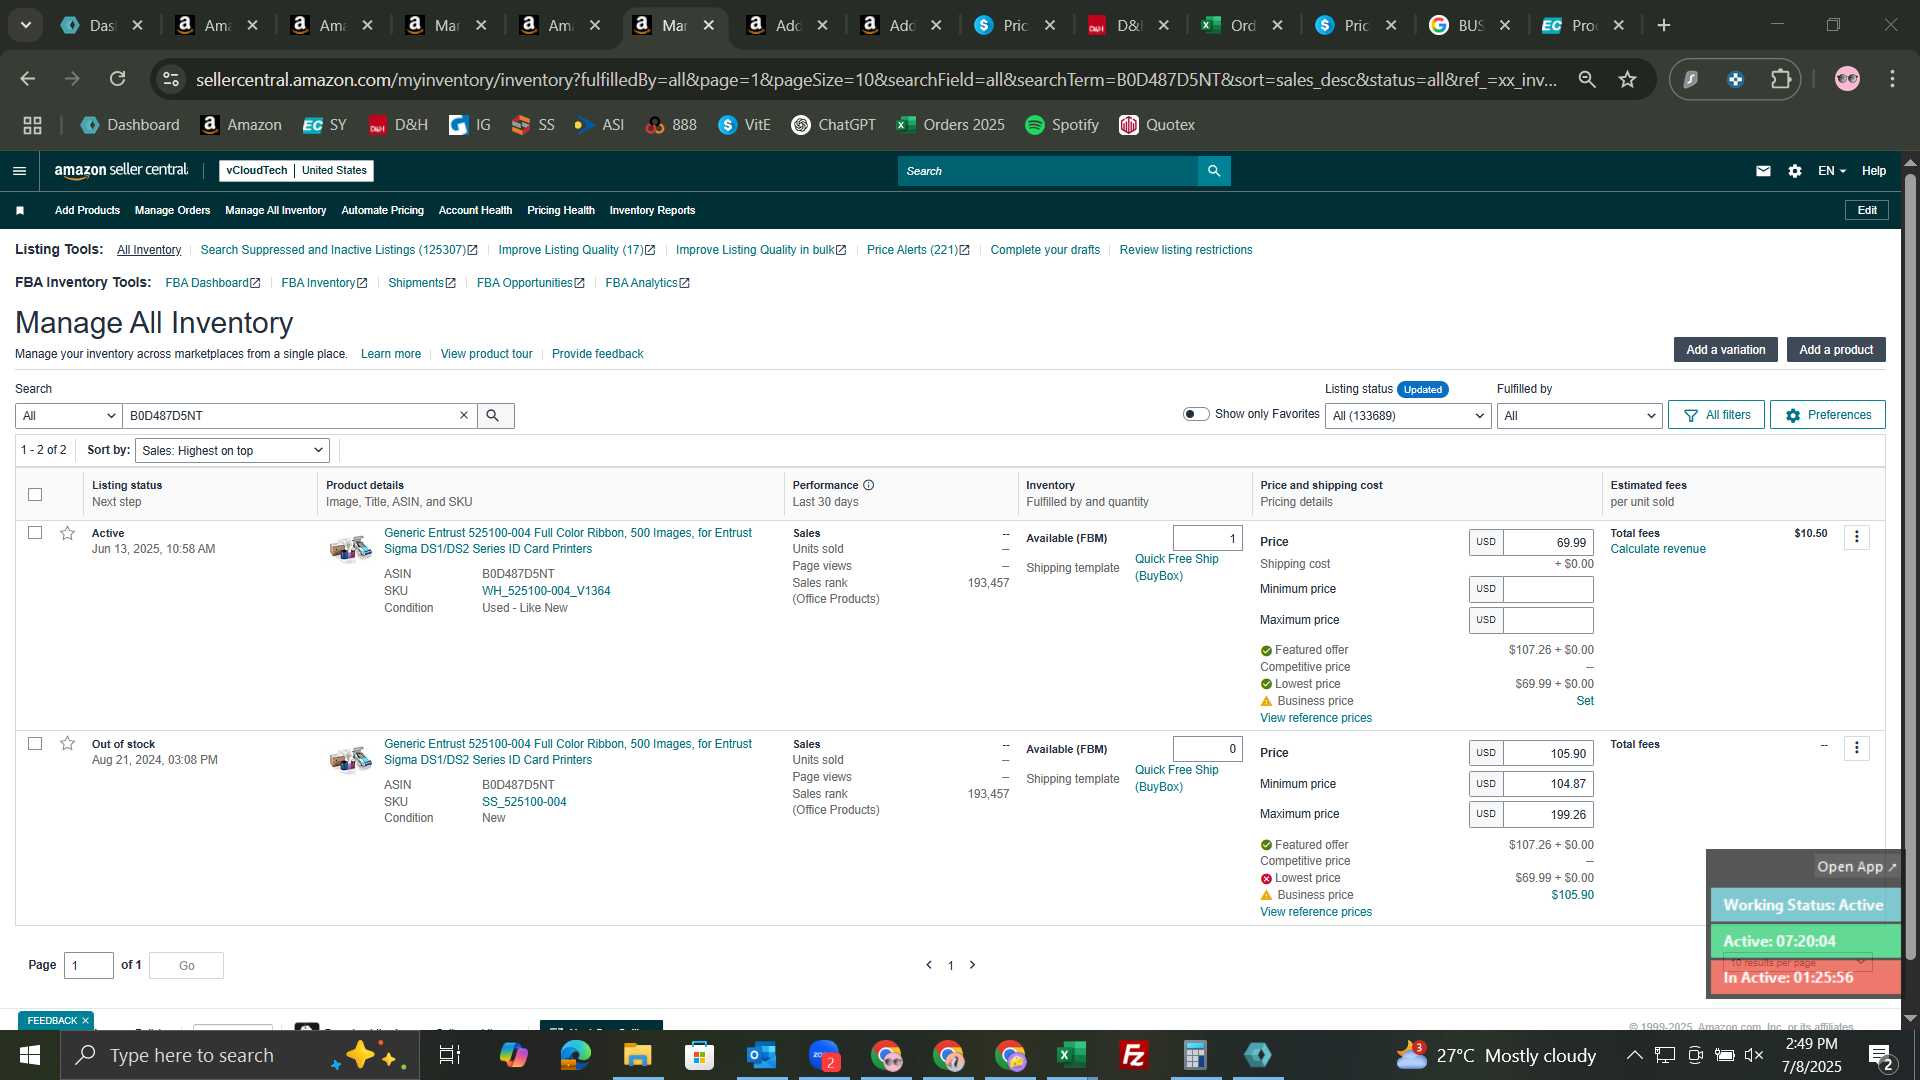Click the Active listing product thumbnail
The height and width of the screenshot is (1080, 1920).
(351, 549)
